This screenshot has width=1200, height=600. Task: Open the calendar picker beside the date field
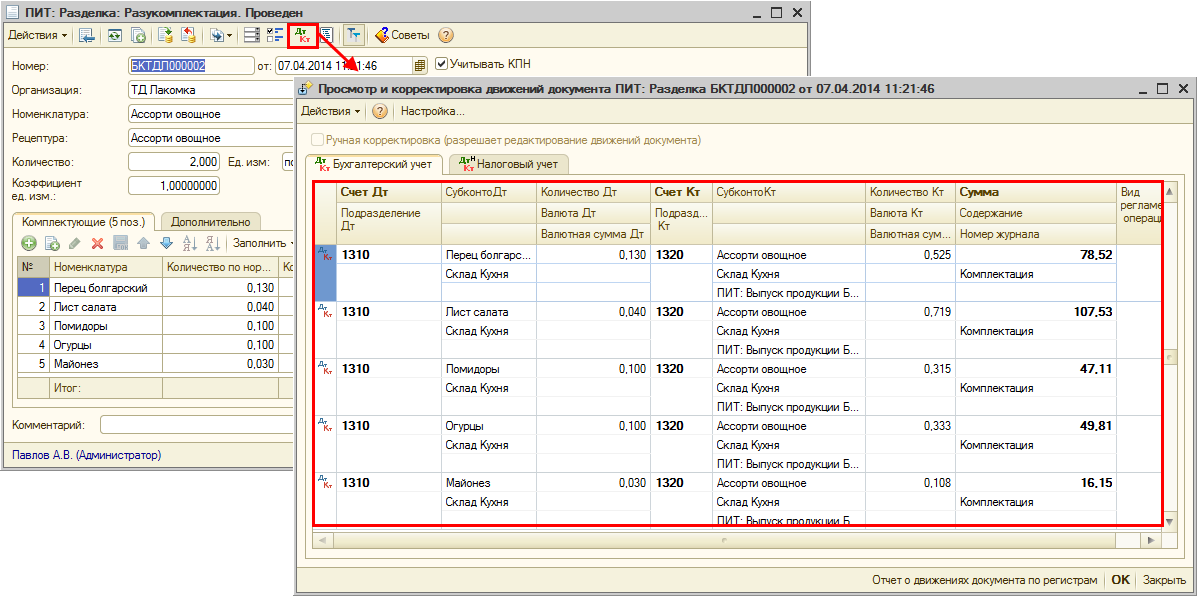pos(420,65)
